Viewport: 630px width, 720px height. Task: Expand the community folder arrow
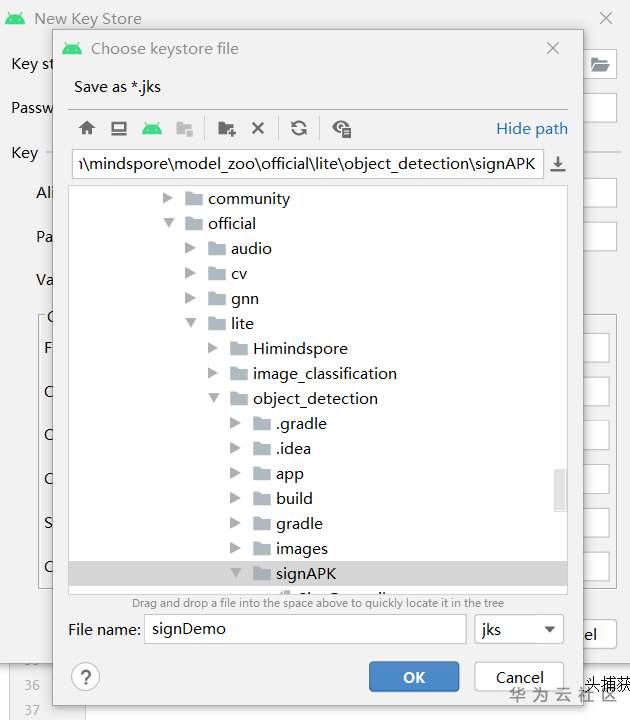coord(168,198)
